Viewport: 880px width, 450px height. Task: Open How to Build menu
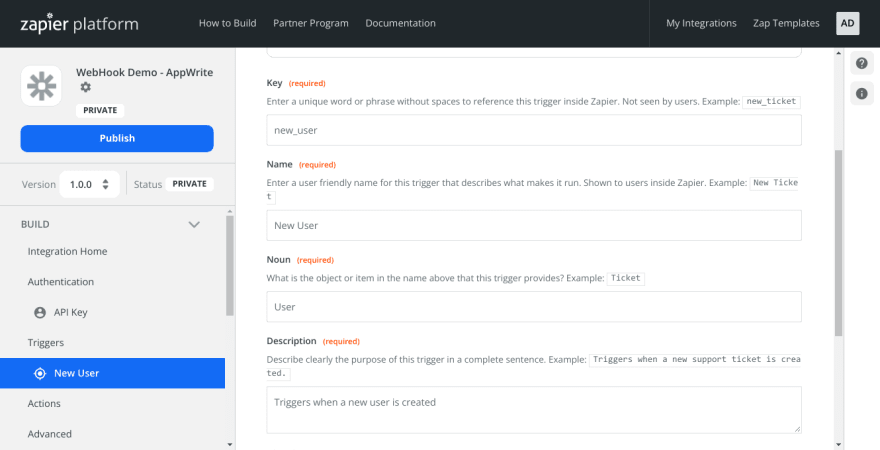[227, 23]
